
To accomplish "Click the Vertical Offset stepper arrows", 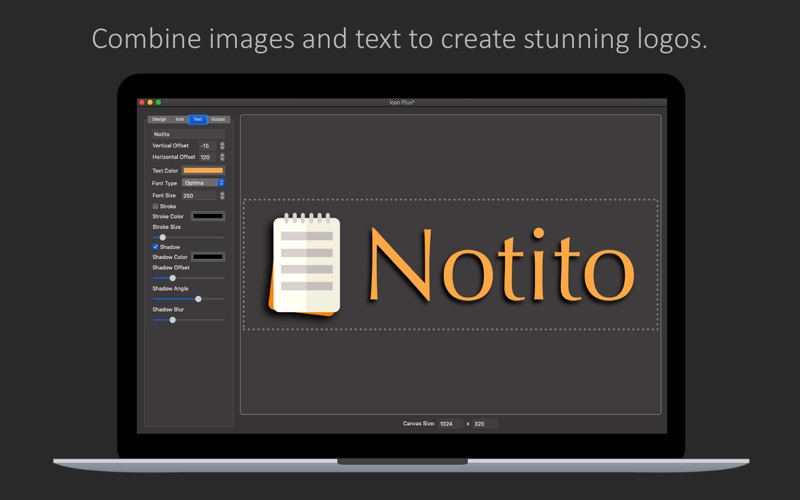I will pyautogui.click(x=222, y=145).
